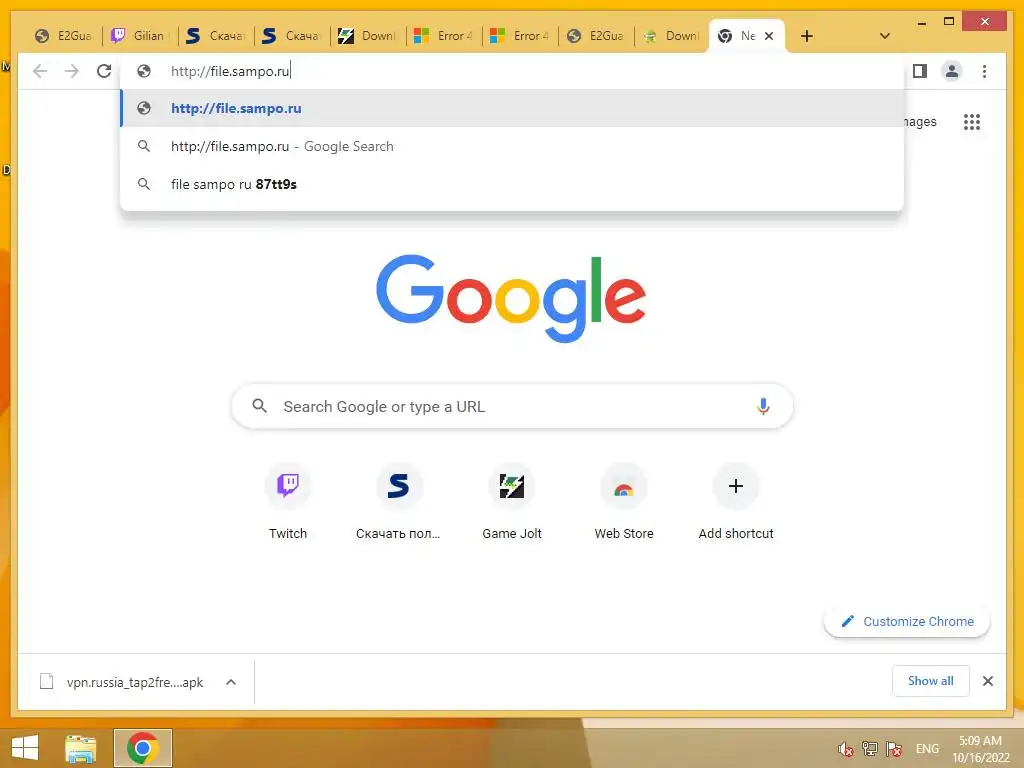This screenshot has height=768, width=1024.
Task: Click the address bar URL field
Action: pos(513,71)
